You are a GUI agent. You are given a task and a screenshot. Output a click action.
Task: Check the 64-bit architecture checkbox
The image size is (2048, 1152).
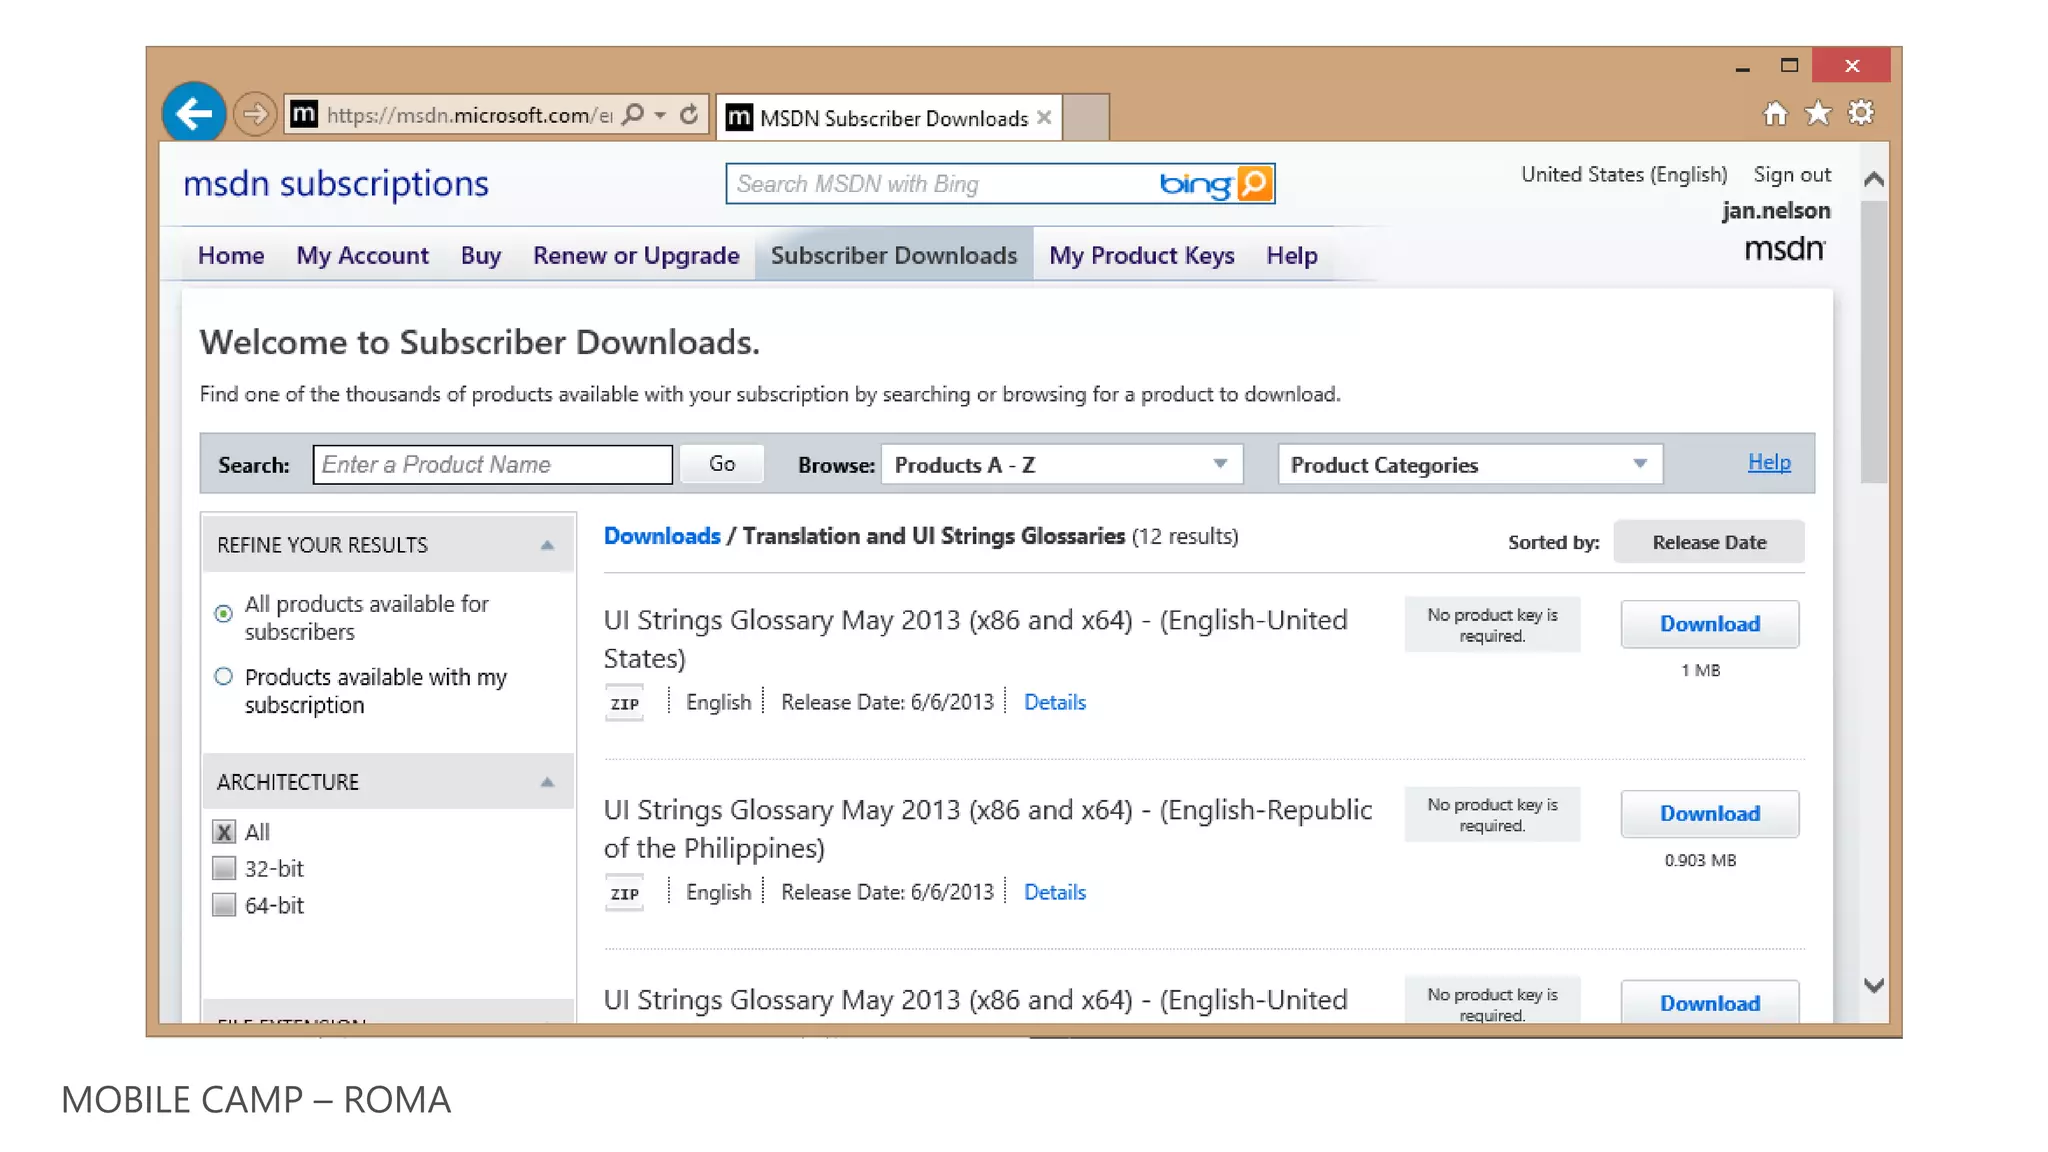pos(224,905)
